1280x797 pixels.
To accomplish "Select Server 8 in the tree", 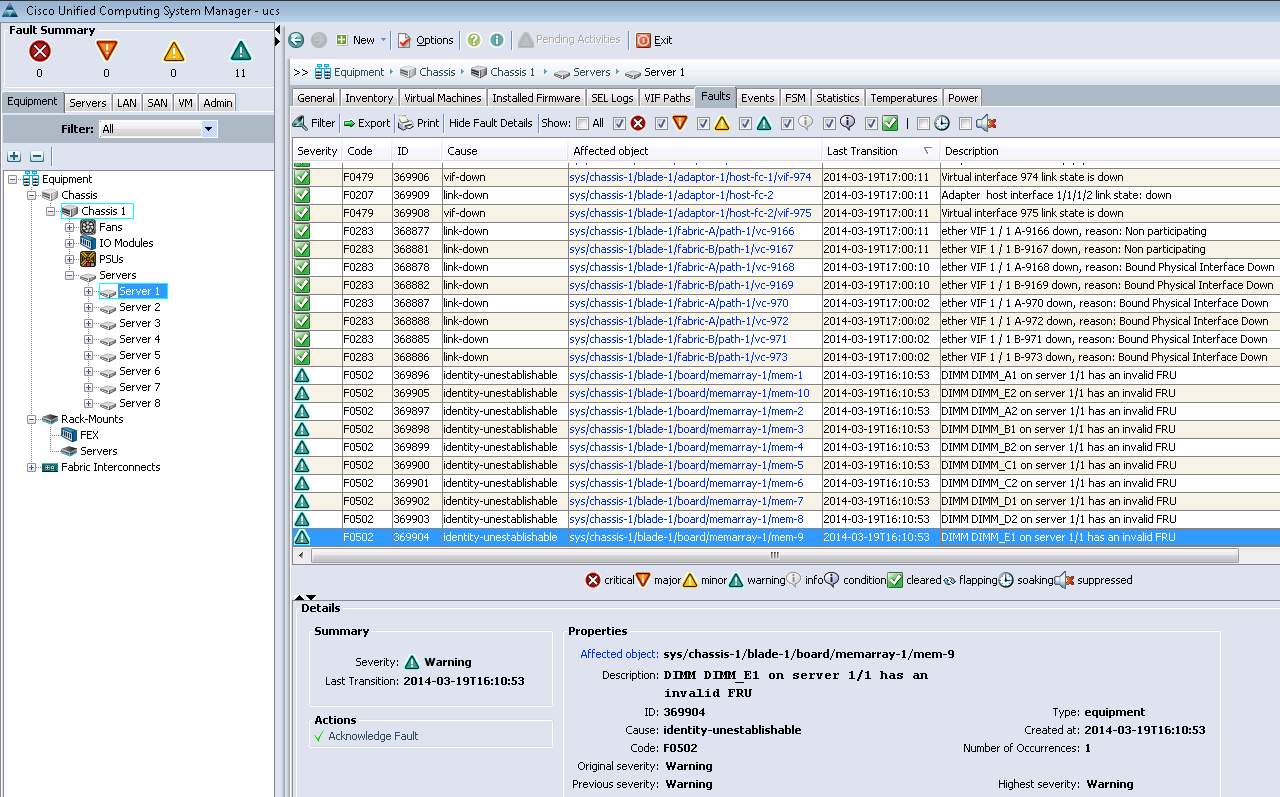I will coord(139,403).
